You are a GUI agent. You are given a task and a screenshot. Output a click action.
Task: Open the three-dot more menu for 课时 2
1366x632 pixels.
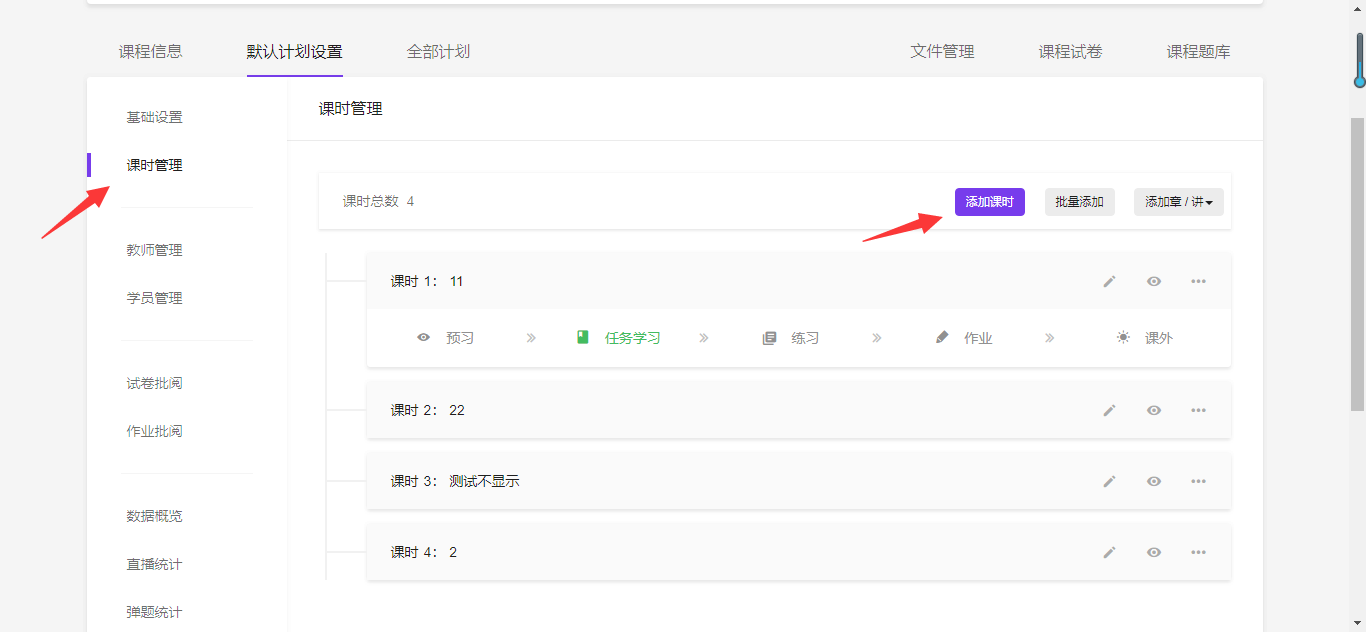tap(1198, 410)
